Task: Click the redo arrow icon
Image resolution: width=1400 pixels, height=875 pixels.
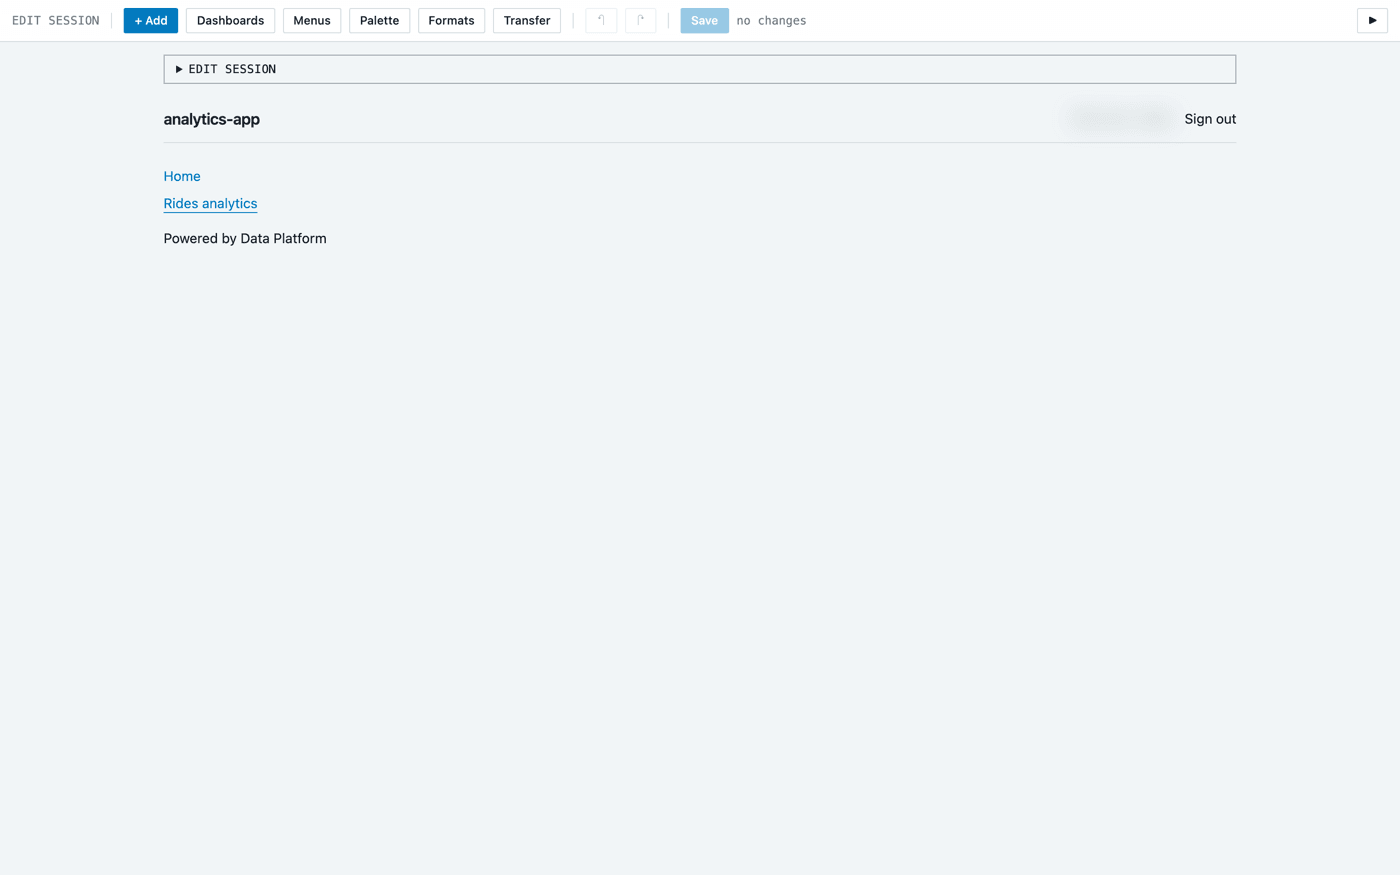Action: tap(640, 20)
